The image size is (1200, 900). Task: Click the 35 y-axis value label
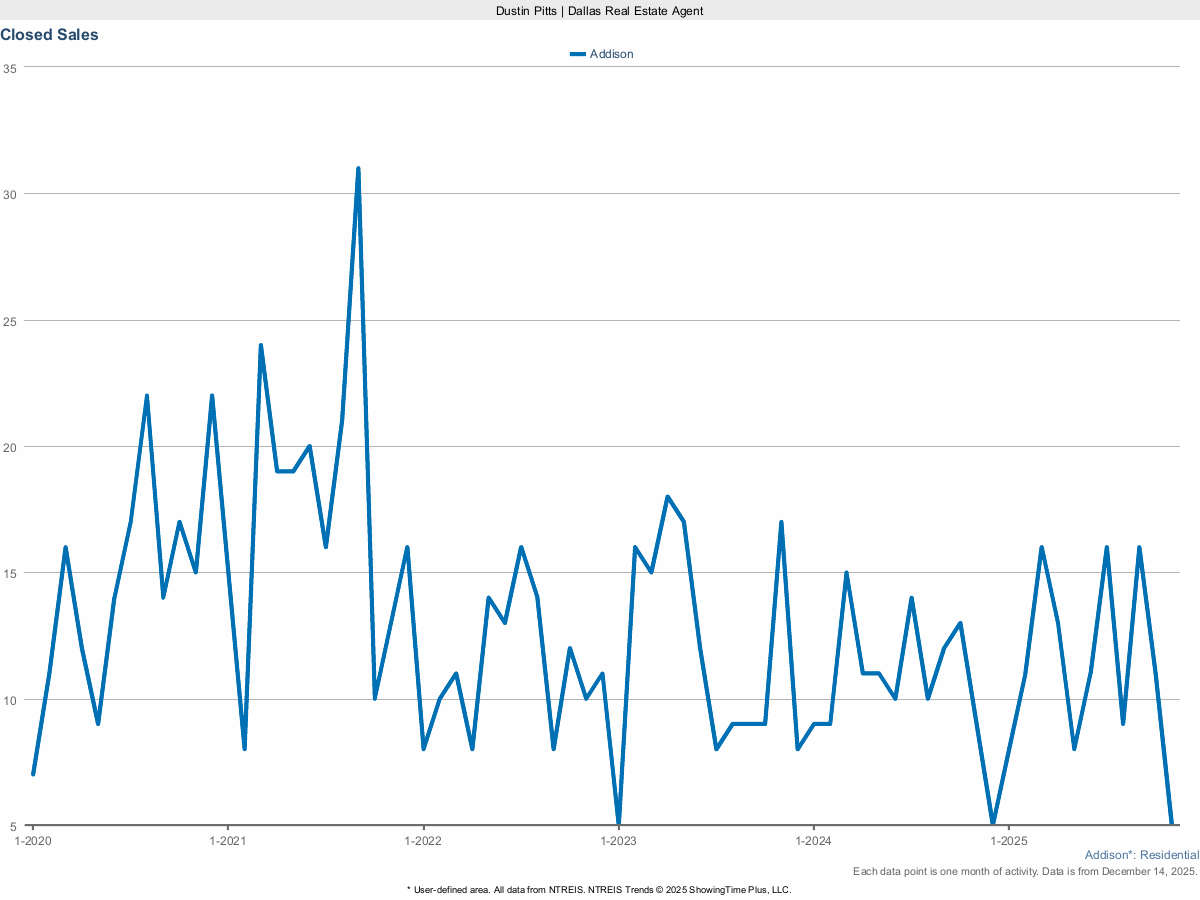(10, 68)
